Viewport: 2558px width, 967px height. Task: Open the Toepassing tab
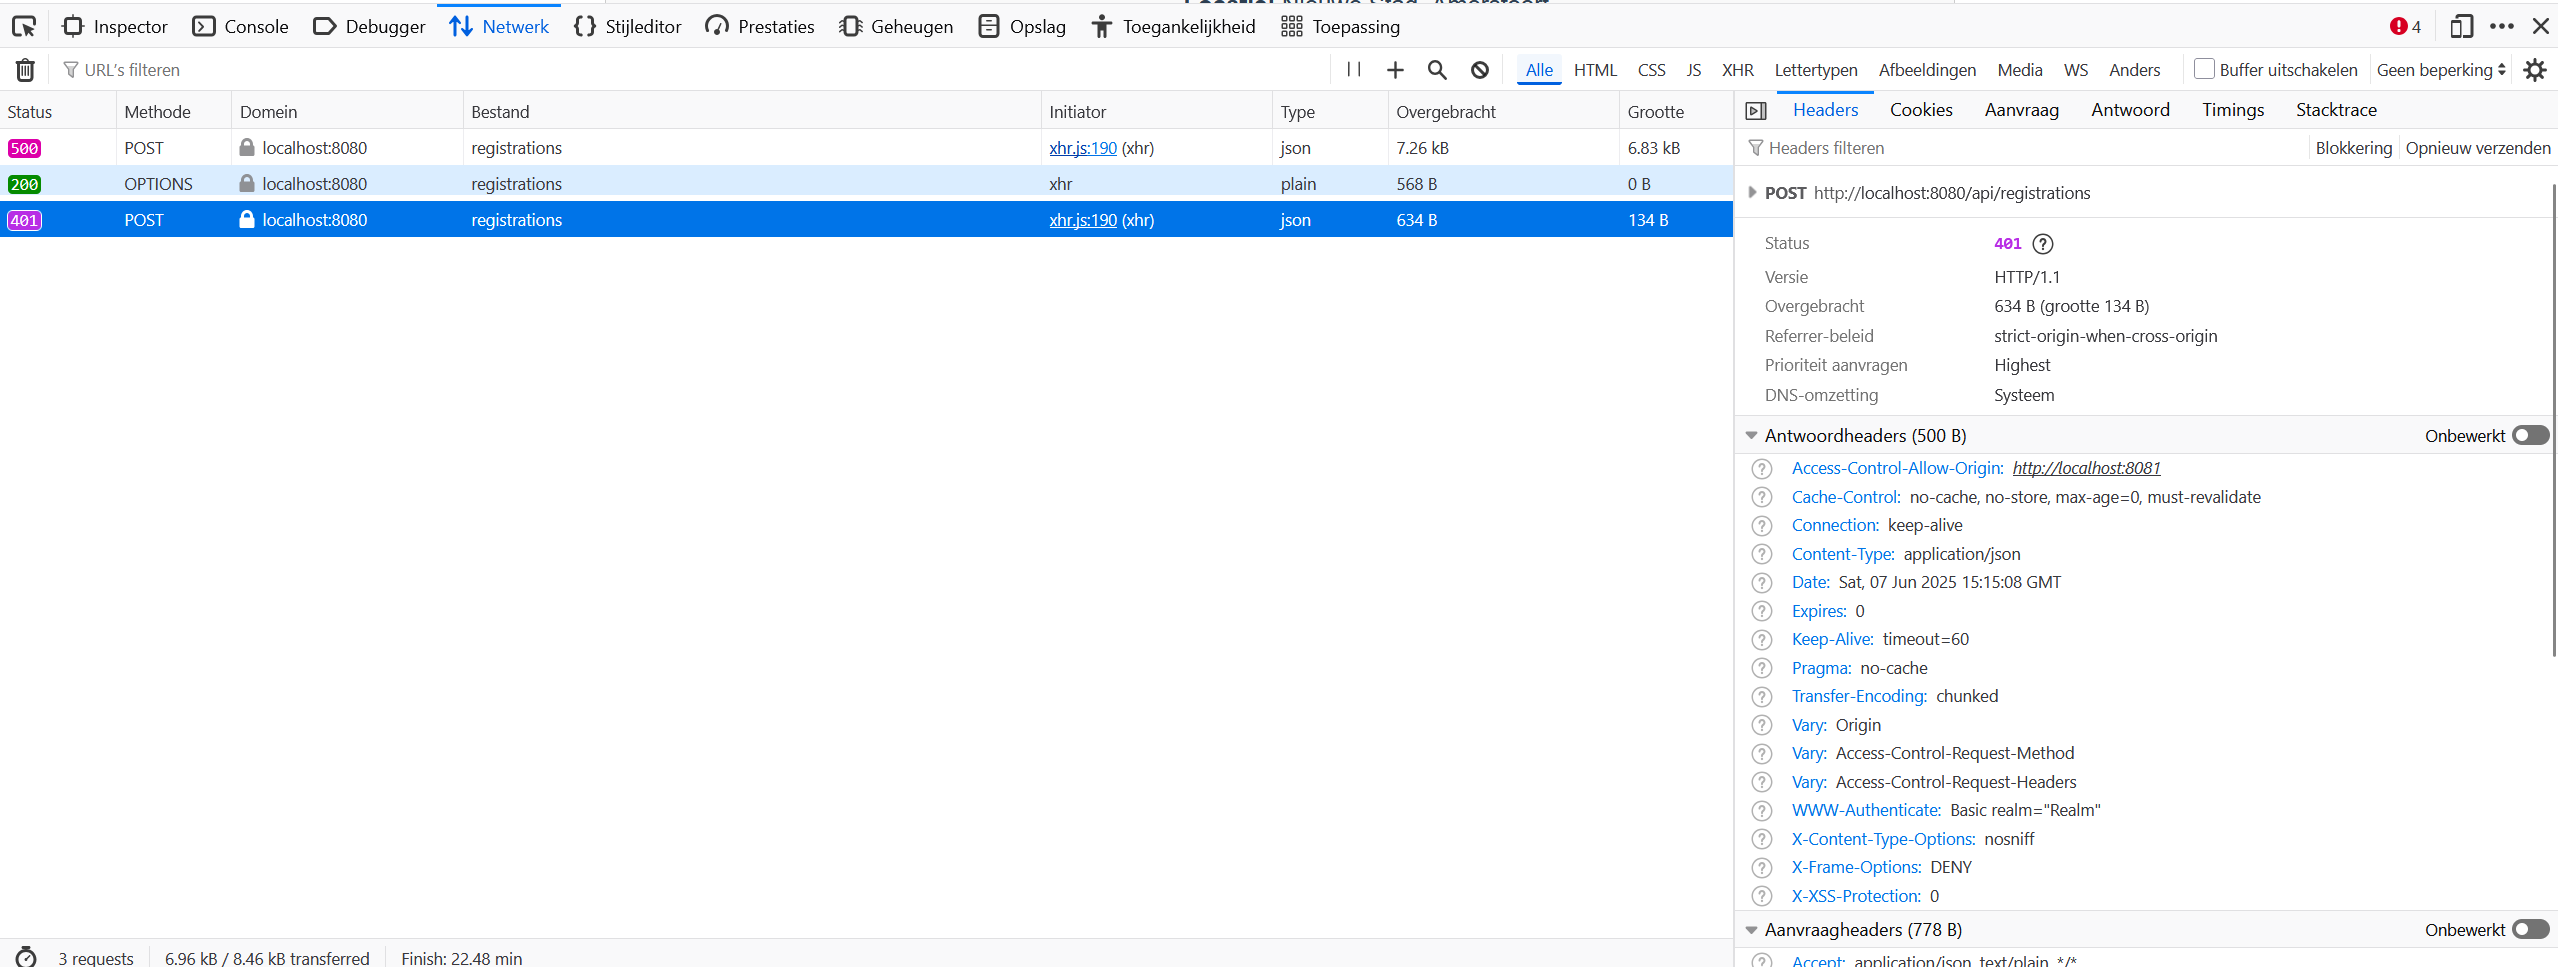[1340, 27]
